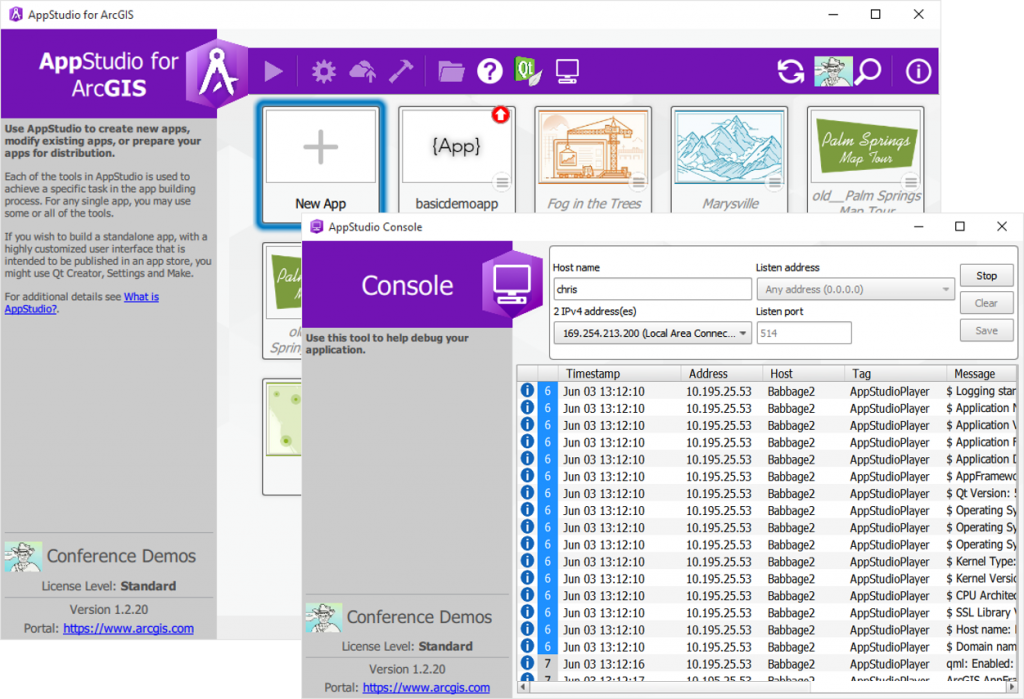
Task: Show the About info icon
Action: 918,71
